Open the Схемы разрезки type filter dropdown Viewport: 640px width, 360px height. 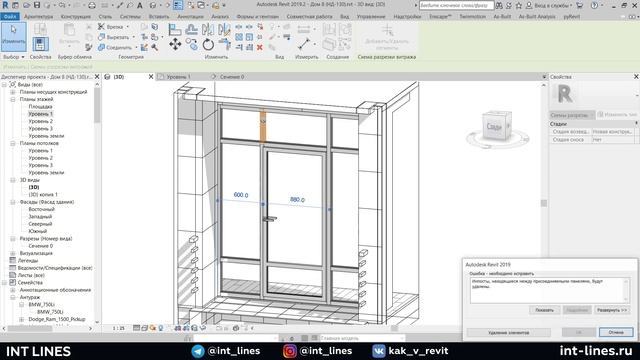point(571,115)
